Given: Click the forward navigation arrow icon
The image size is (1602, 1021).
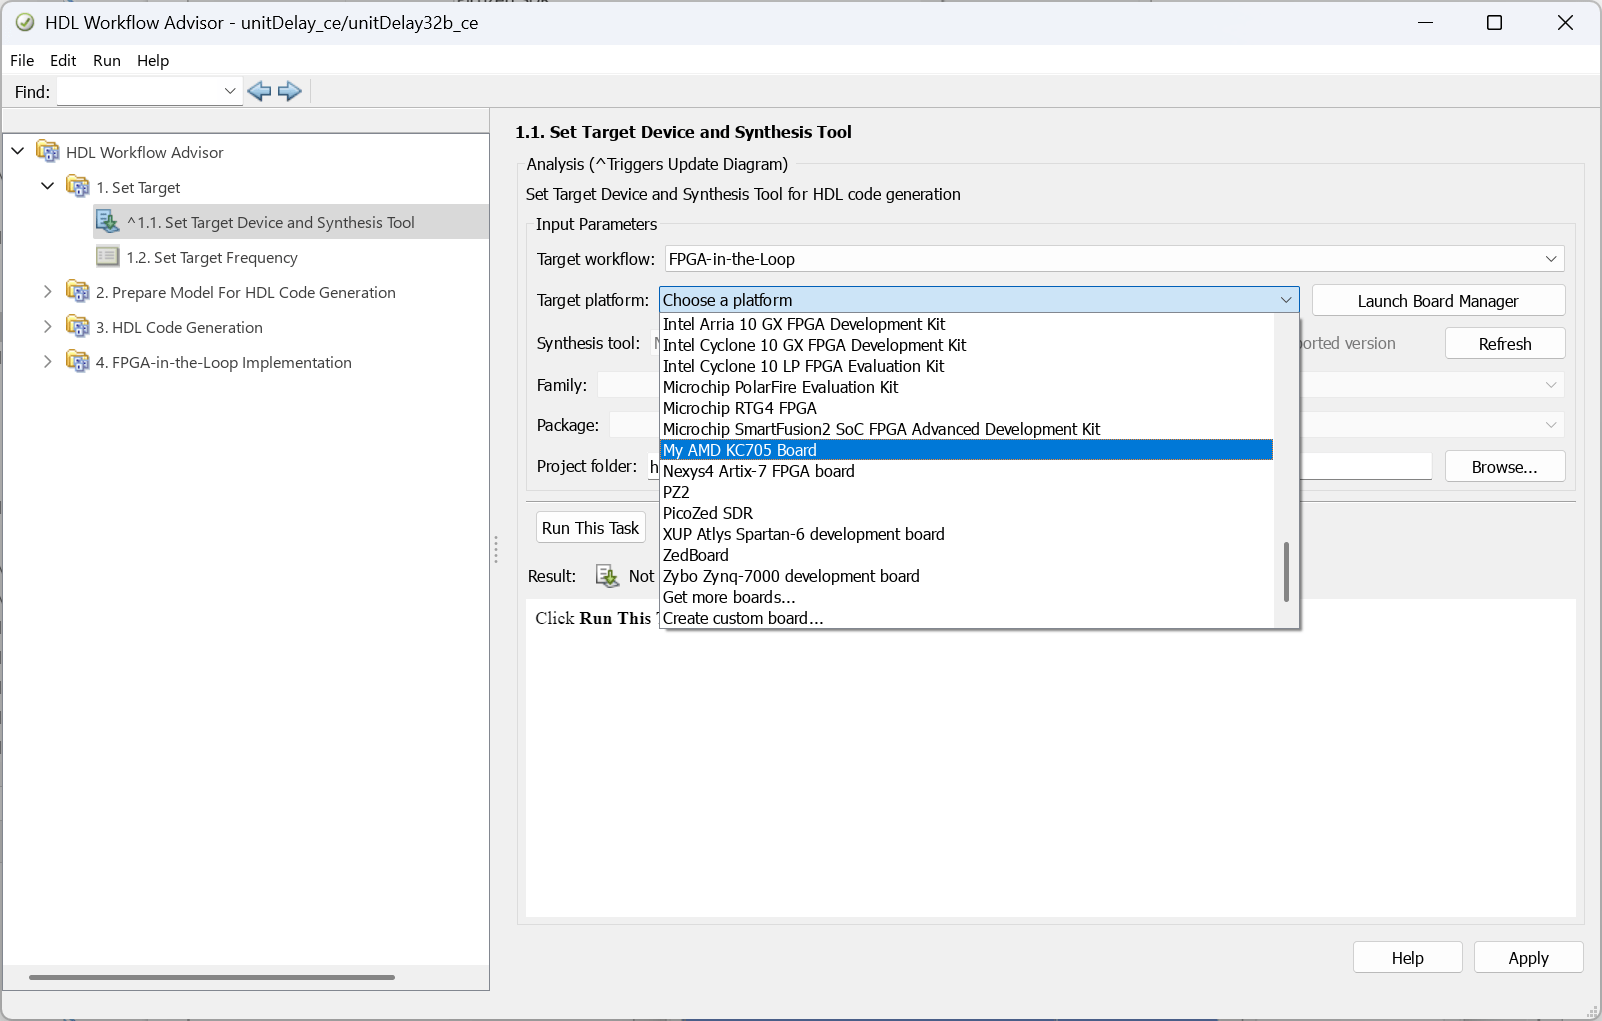Looking at the screenshot, I should pyautogui.click(x=289, y=91).
